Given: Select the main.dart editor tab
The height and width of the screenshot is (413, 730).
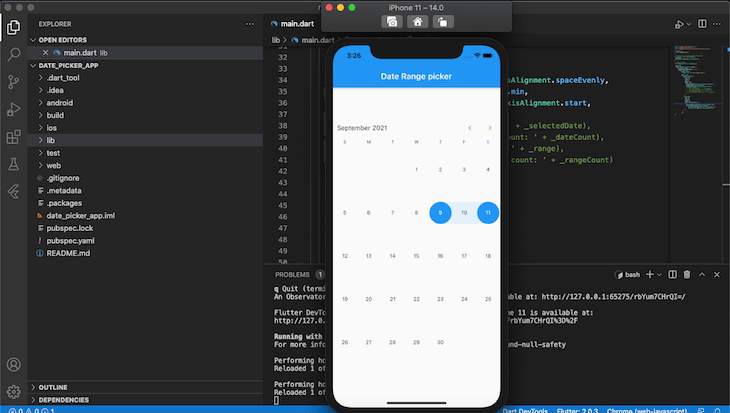Looking at the screenshot, I should click(x=299, y=22).
